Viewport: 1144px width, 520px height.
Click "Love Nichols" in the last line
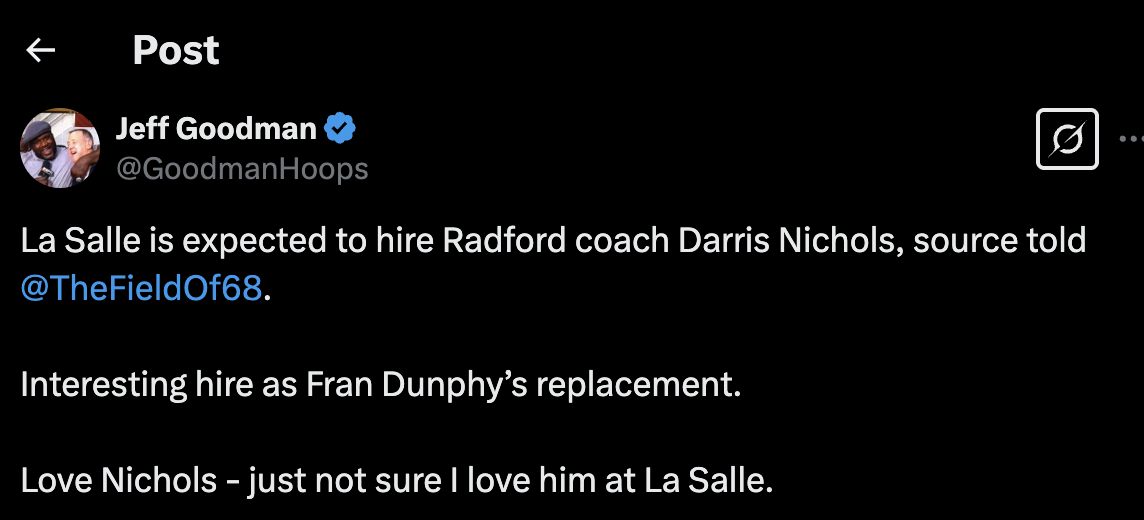119,481
